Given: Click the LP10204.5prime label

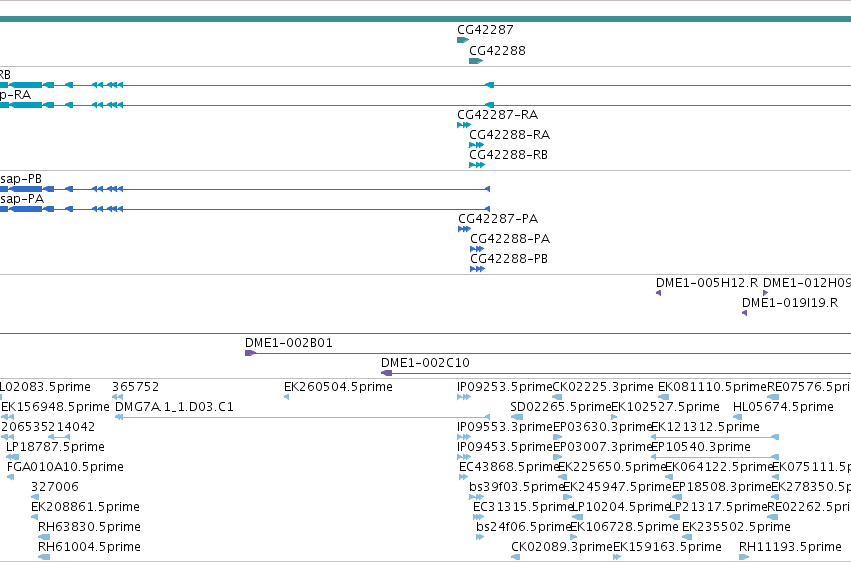Looking at the screenshot, I should 622,507.
